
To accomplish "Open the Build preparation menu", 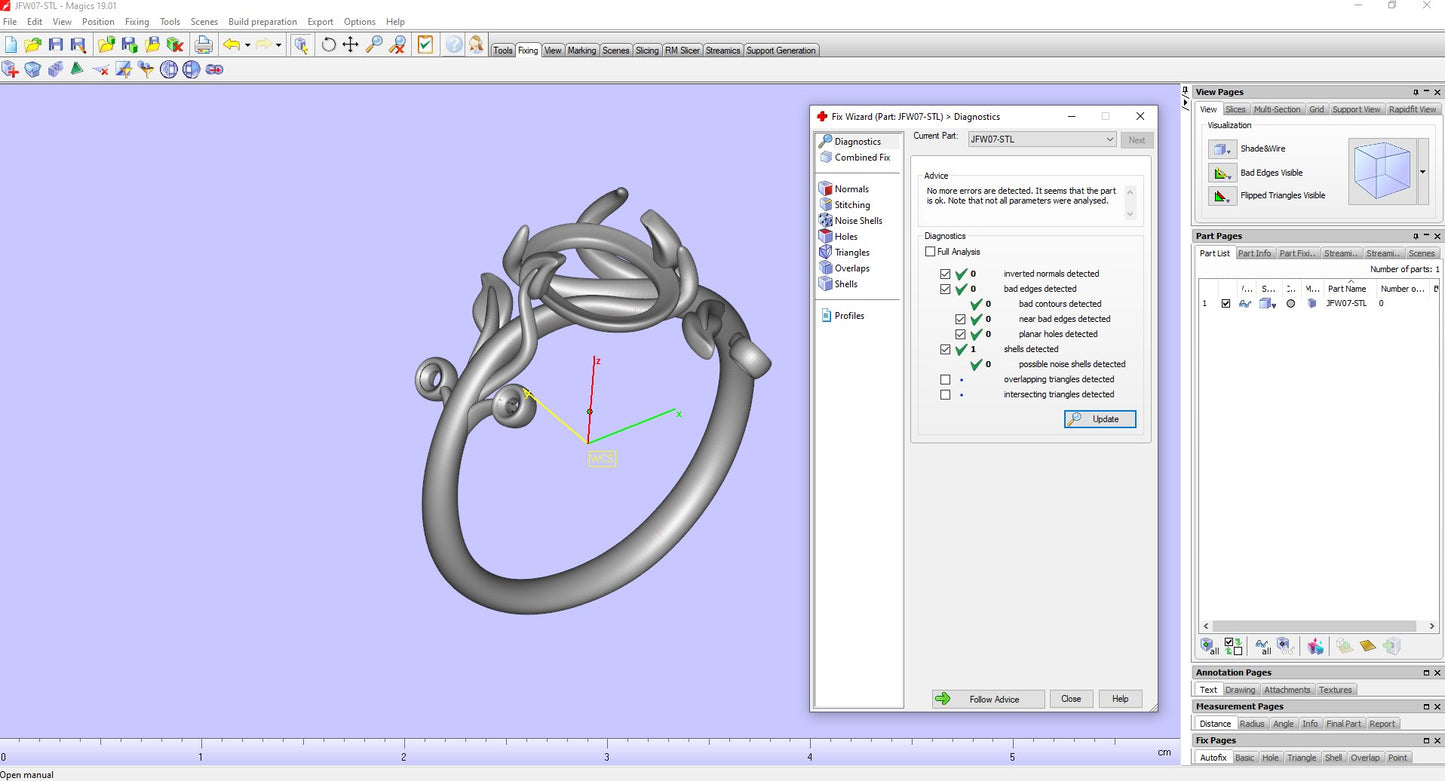I will click(x=262, y=21).
